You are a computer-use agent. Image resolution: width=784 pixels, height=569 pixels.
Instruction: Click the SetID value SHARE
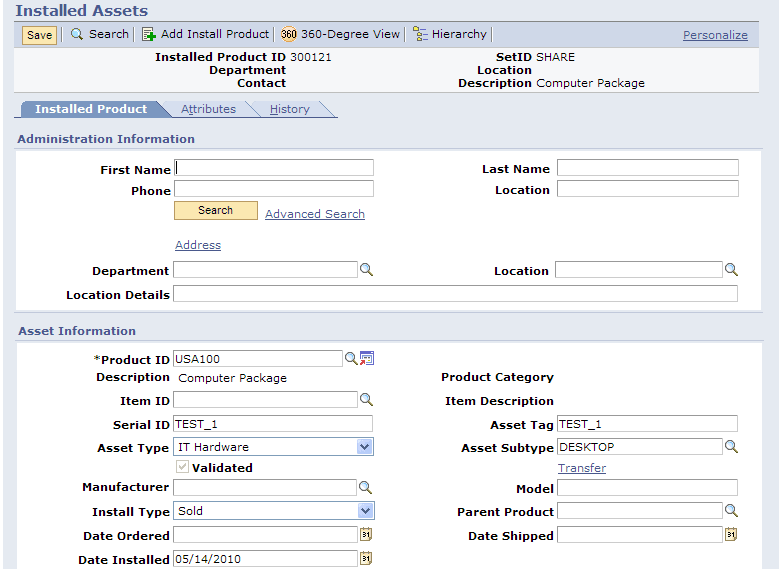(556, 57)
